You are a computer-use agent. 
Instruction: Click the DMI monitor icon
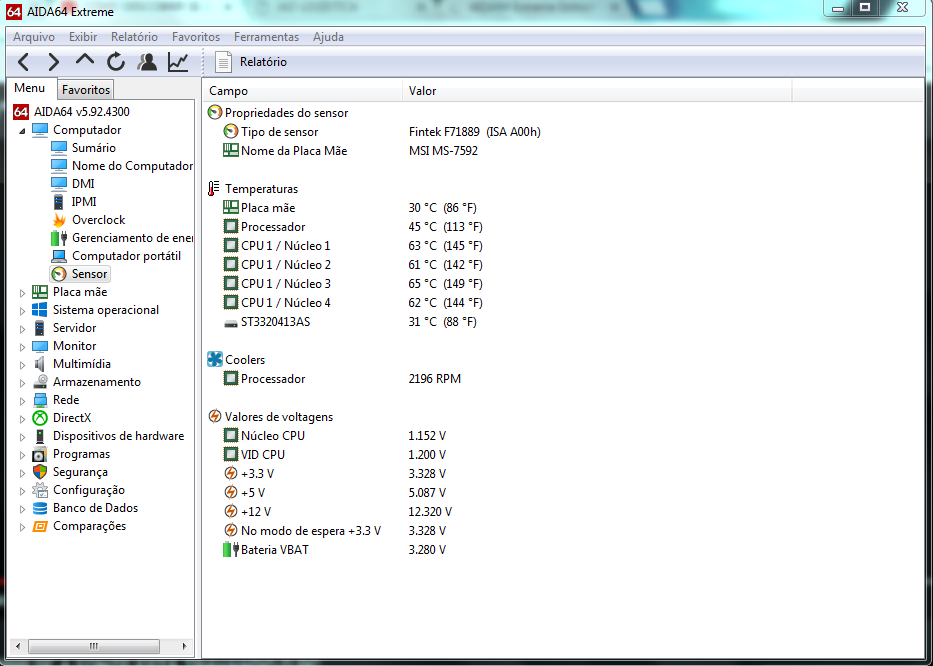pyautogui.click(x=58, y=183)
